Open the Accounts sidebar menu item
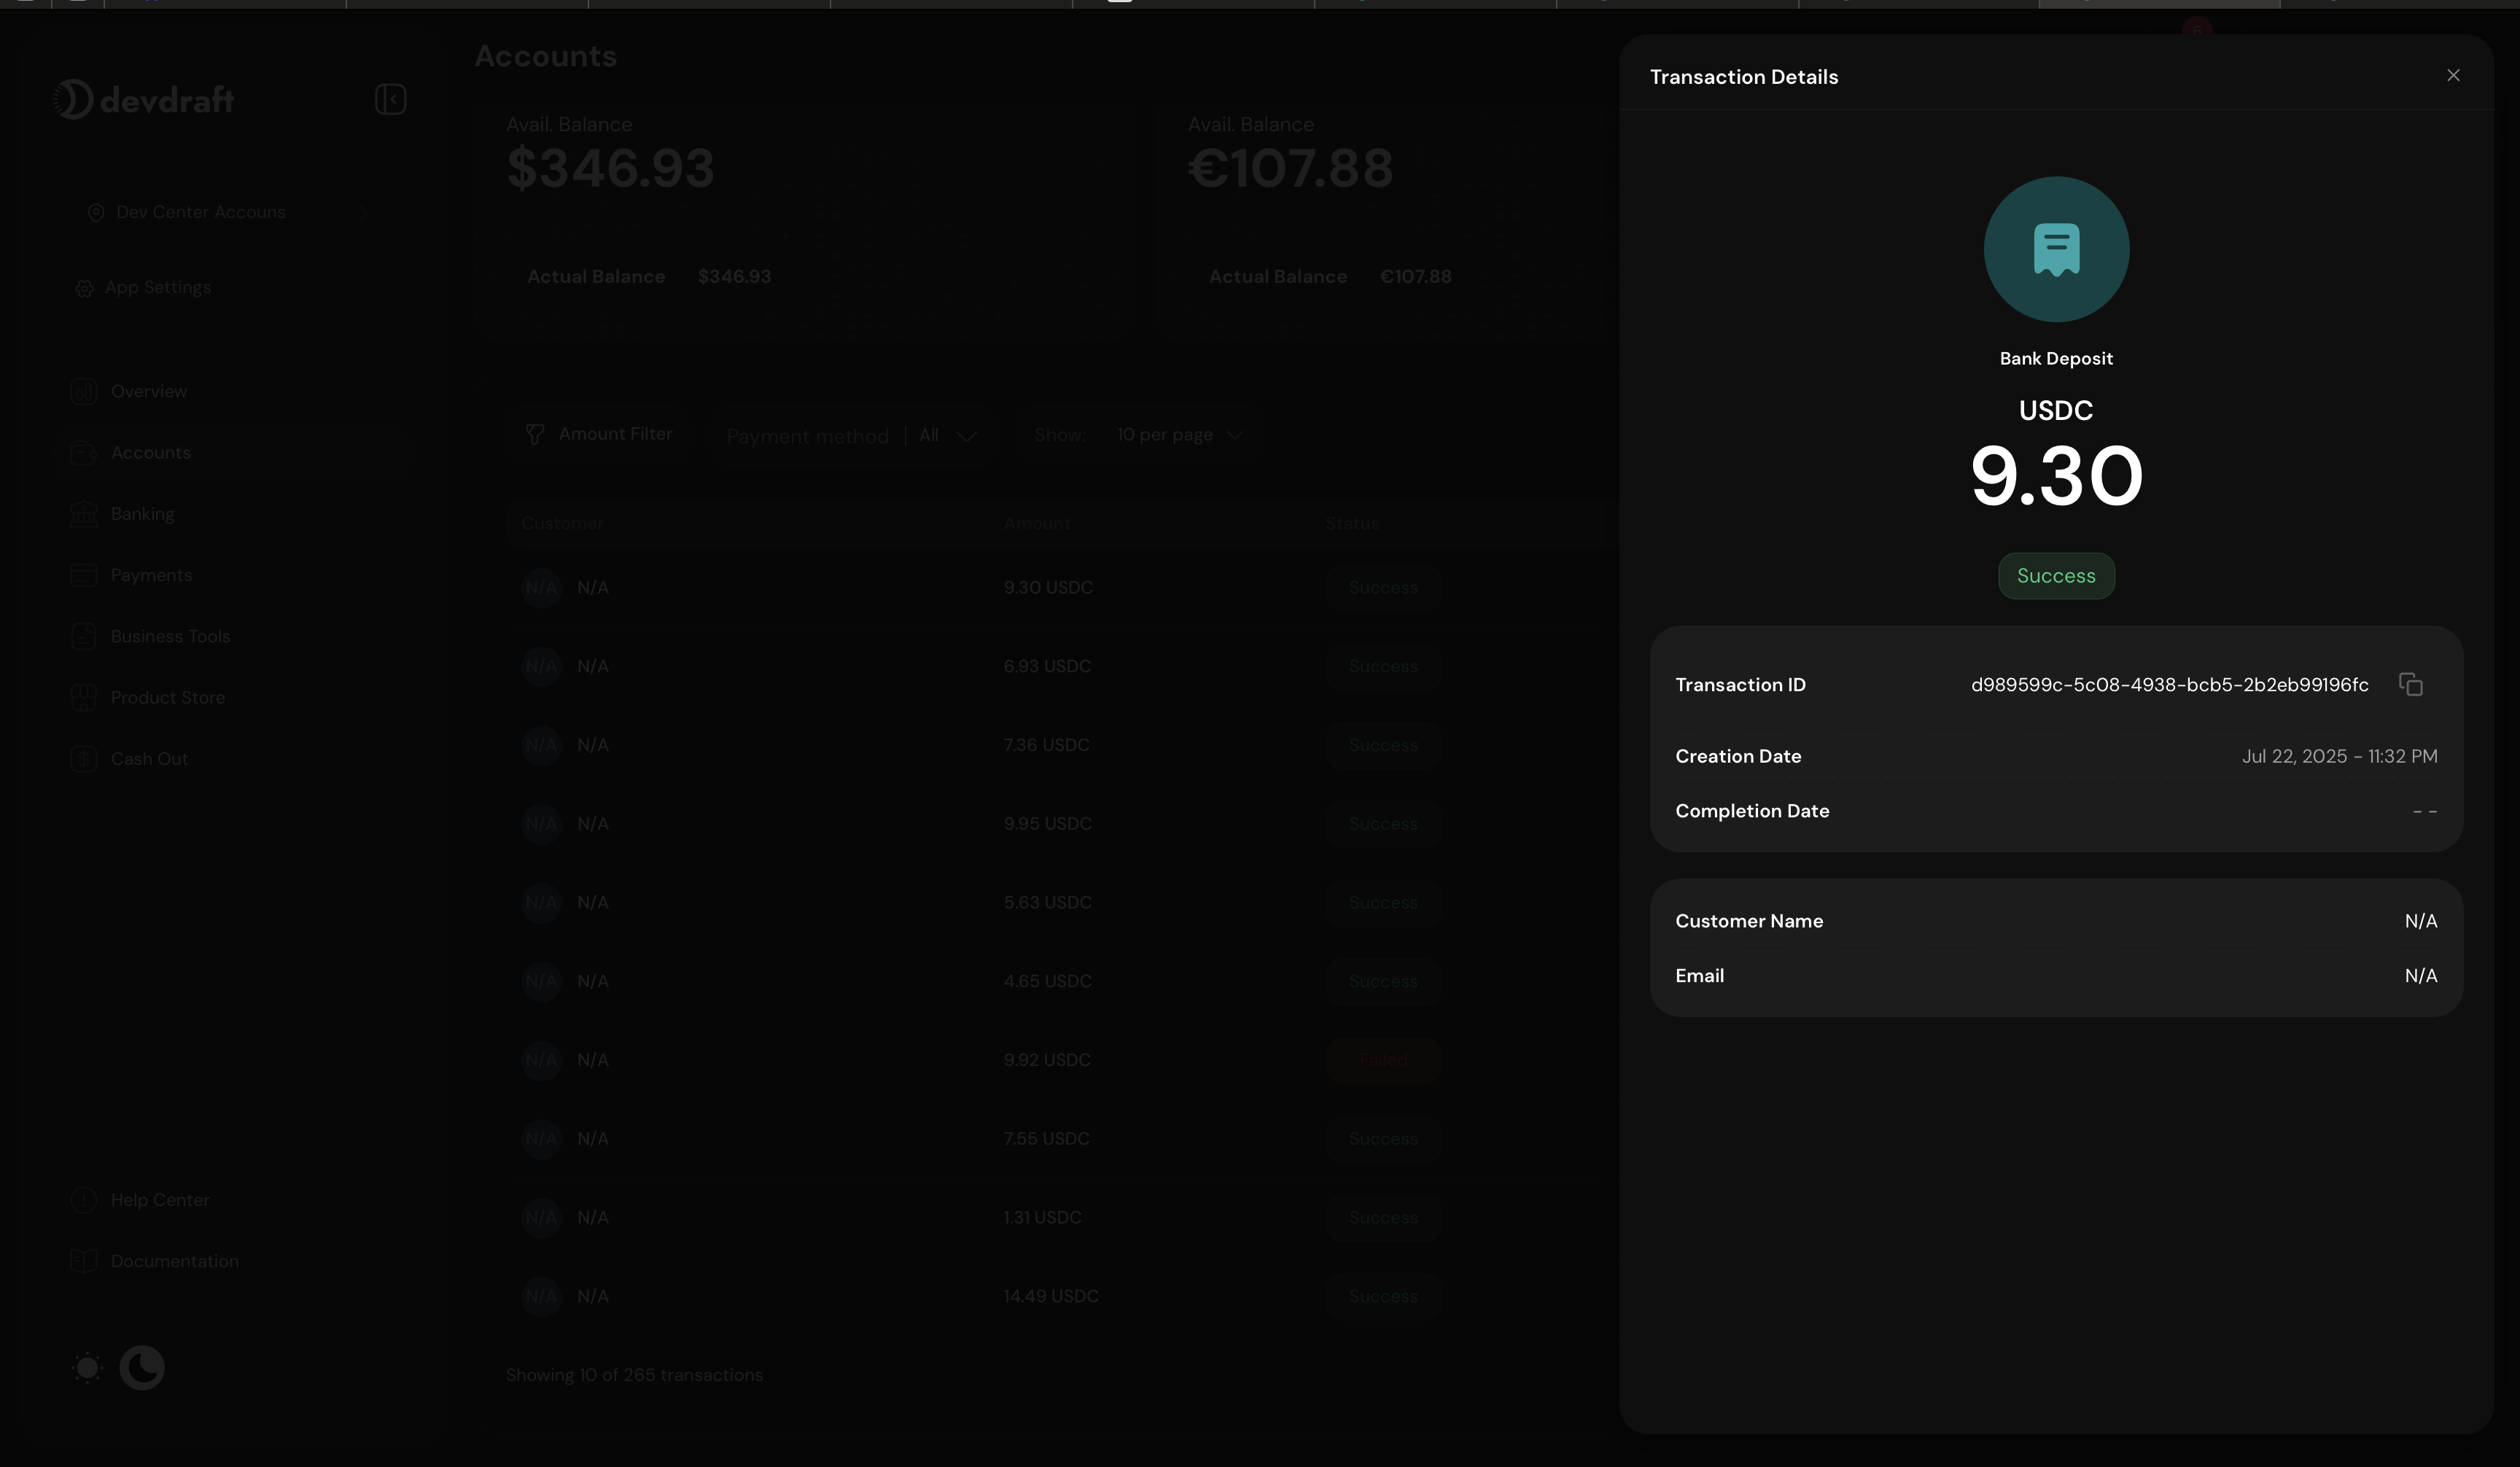Screen dimensions: 2520x1467 tap(150, 452)
